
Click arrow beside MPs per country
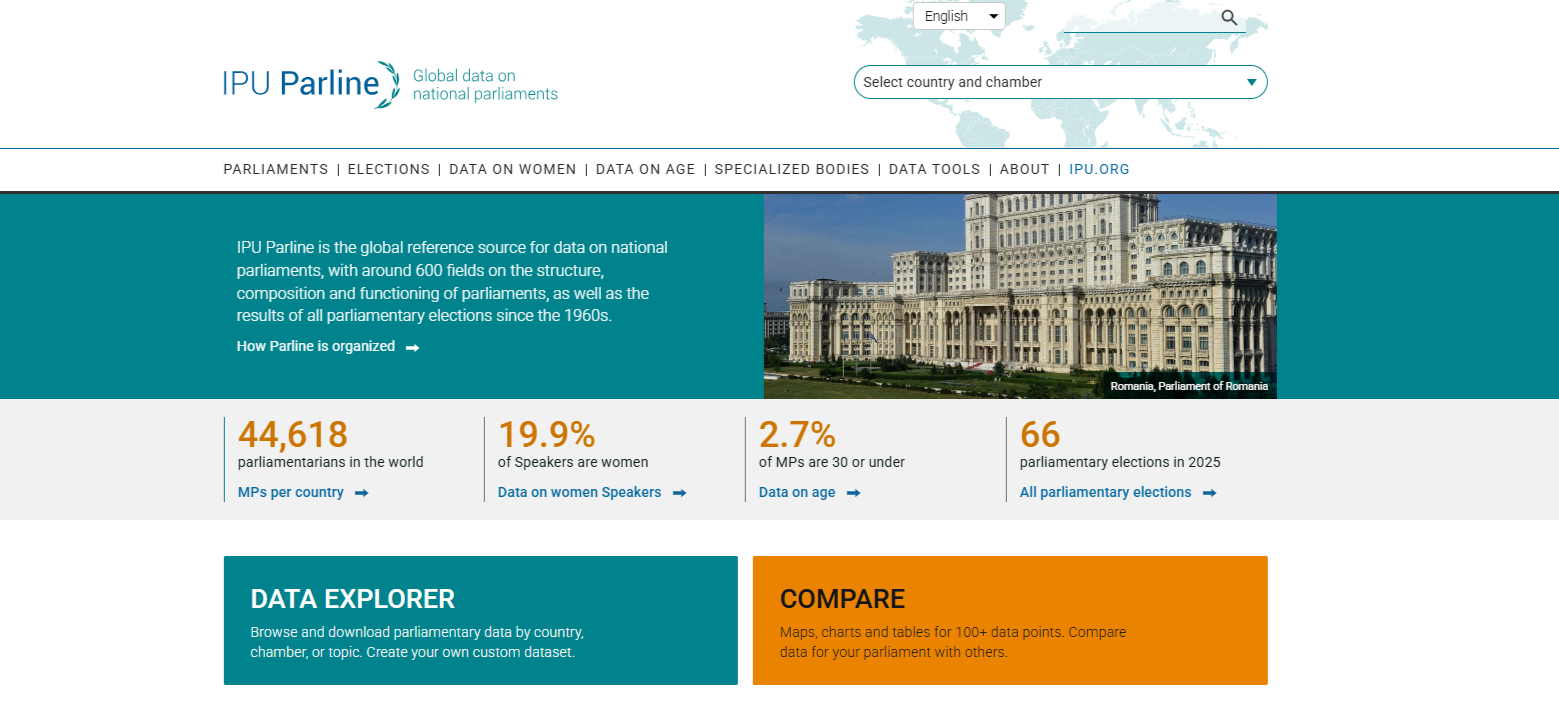(361, 493)
